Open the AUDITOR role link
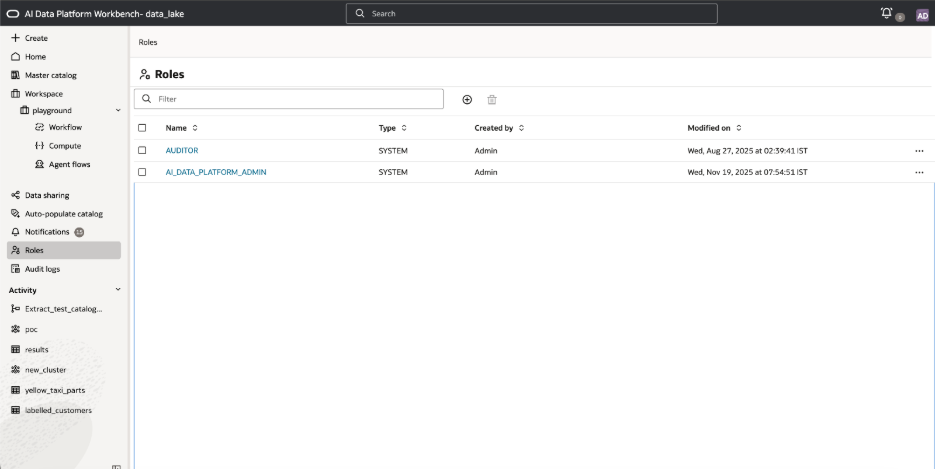The height and width of the screenshot is (469, 936). [182, 151]
